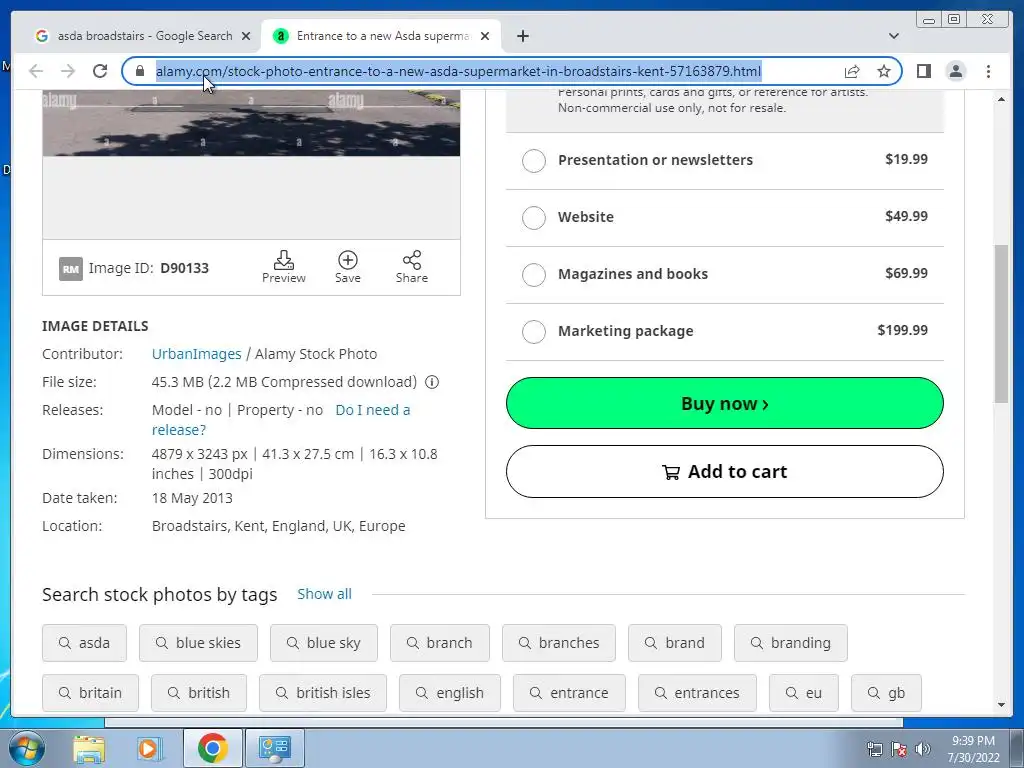
Task: Open Action Center flag tray icon
Action: click(x=899, y=749)
